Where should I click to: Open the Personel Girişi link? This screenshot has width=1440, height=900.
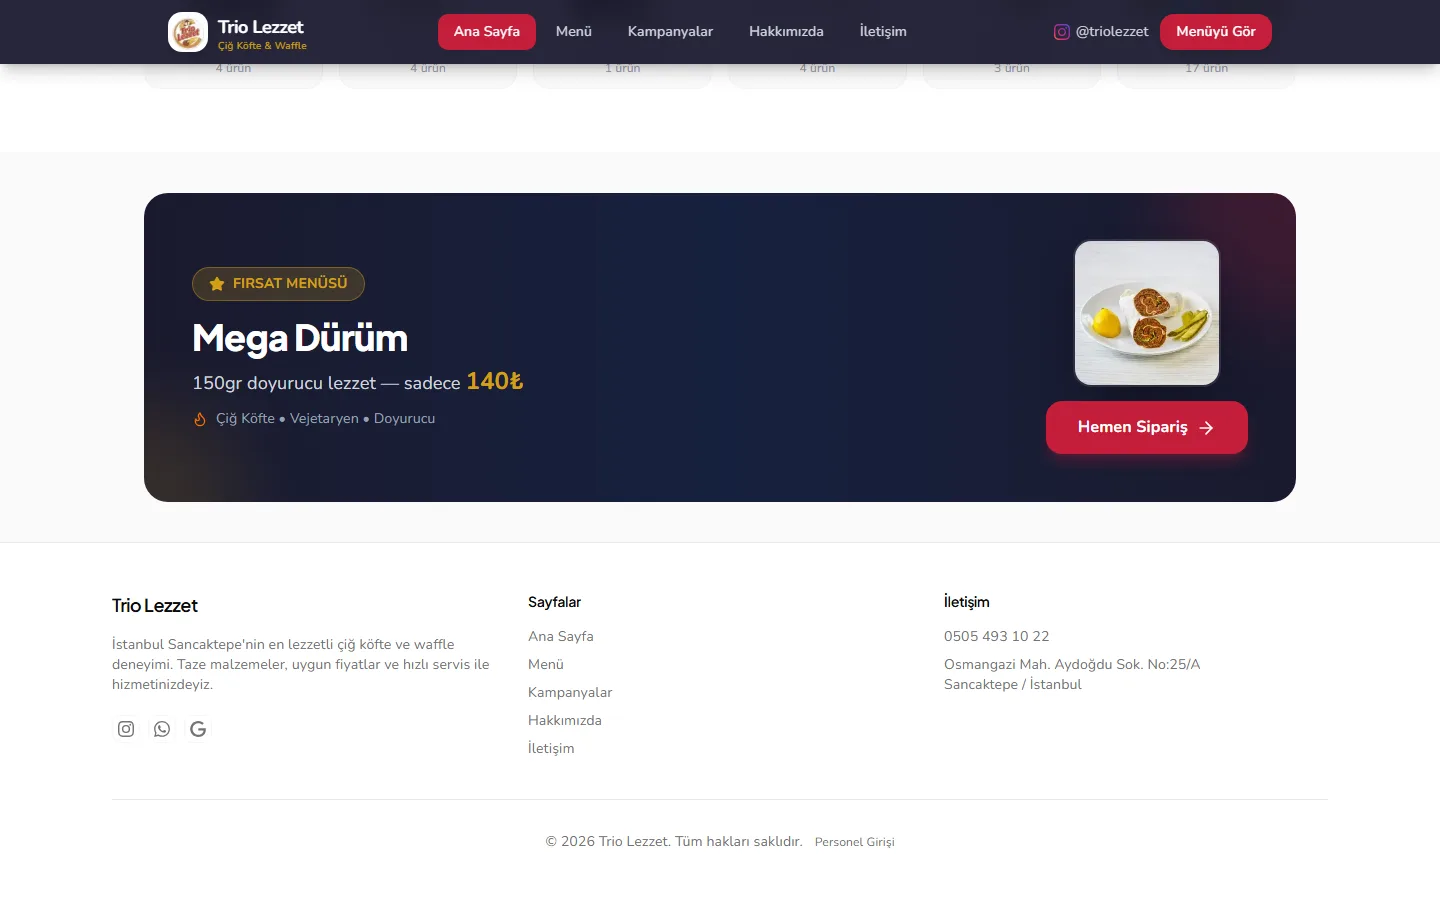pyautogui.click(x=855, y=842)
